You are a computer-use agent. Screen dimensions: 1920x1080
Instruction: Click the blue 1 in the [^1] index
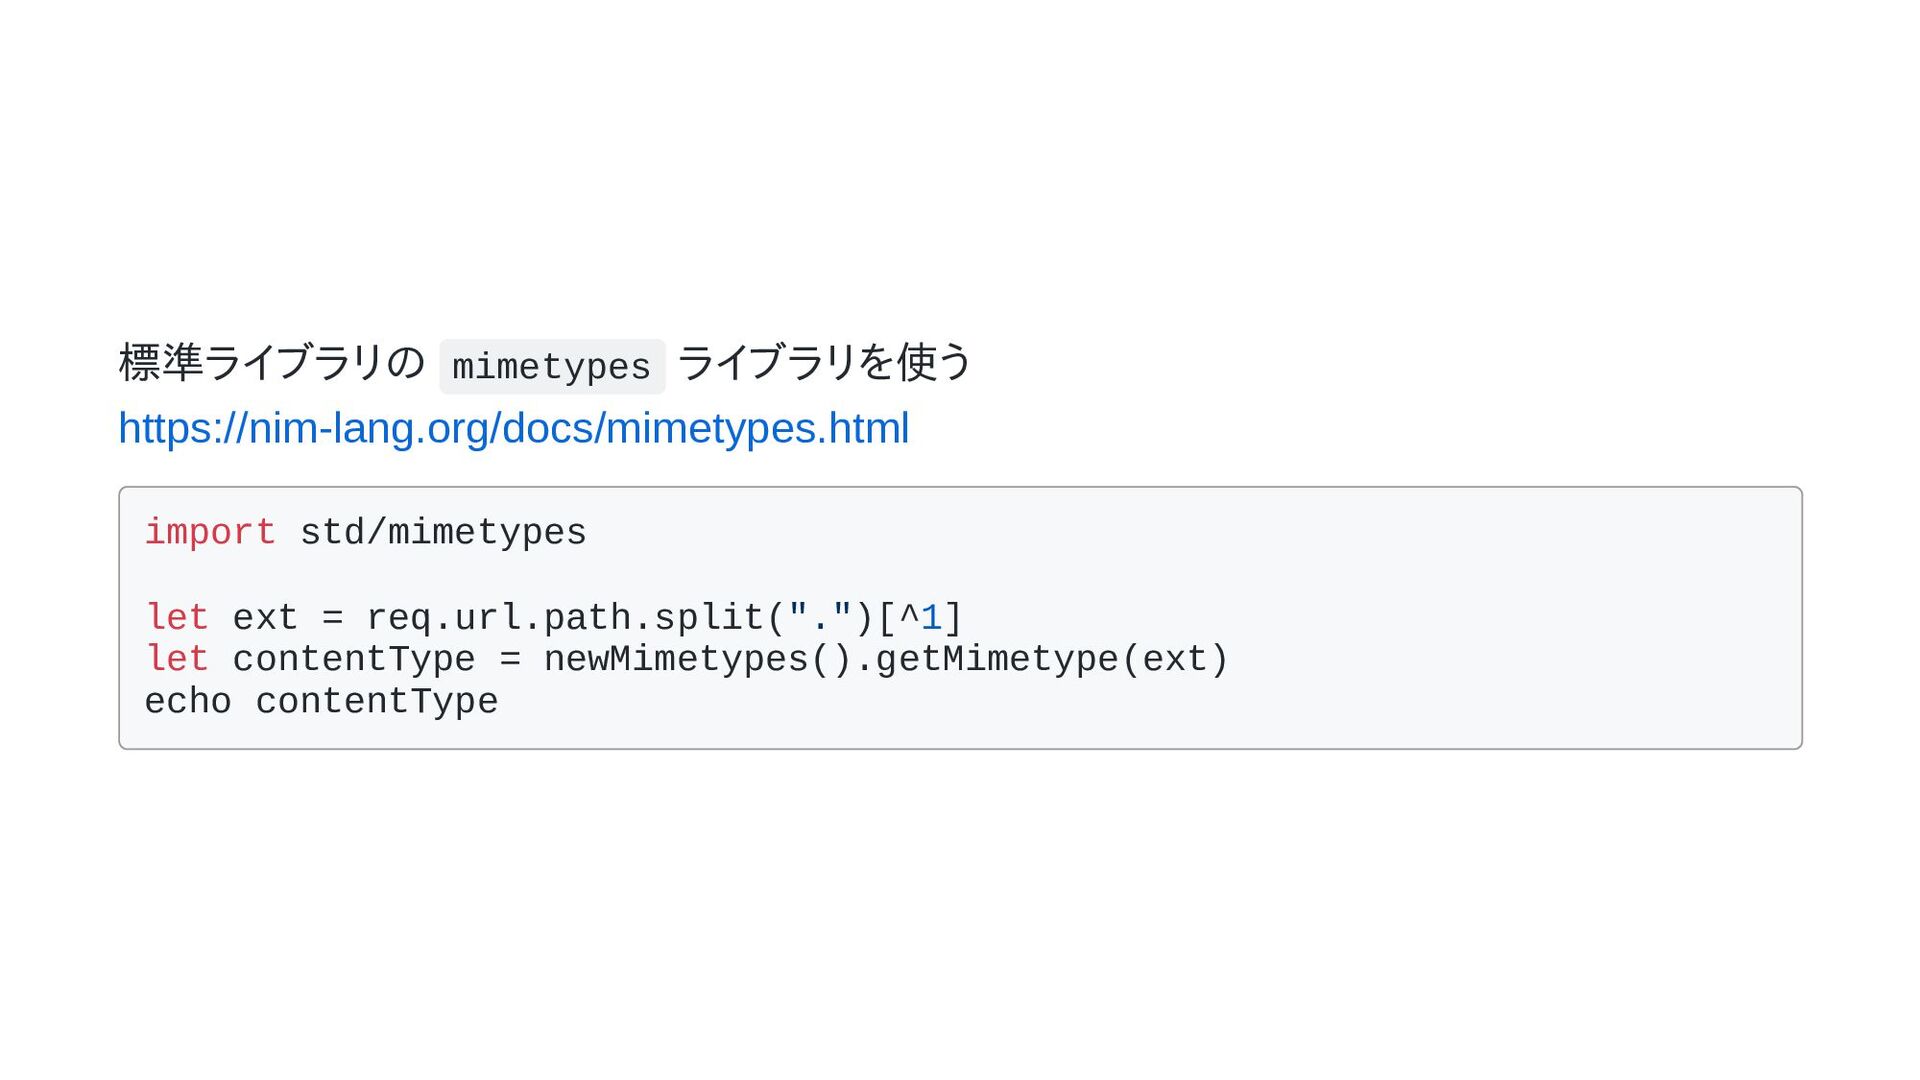pos(931,618)
